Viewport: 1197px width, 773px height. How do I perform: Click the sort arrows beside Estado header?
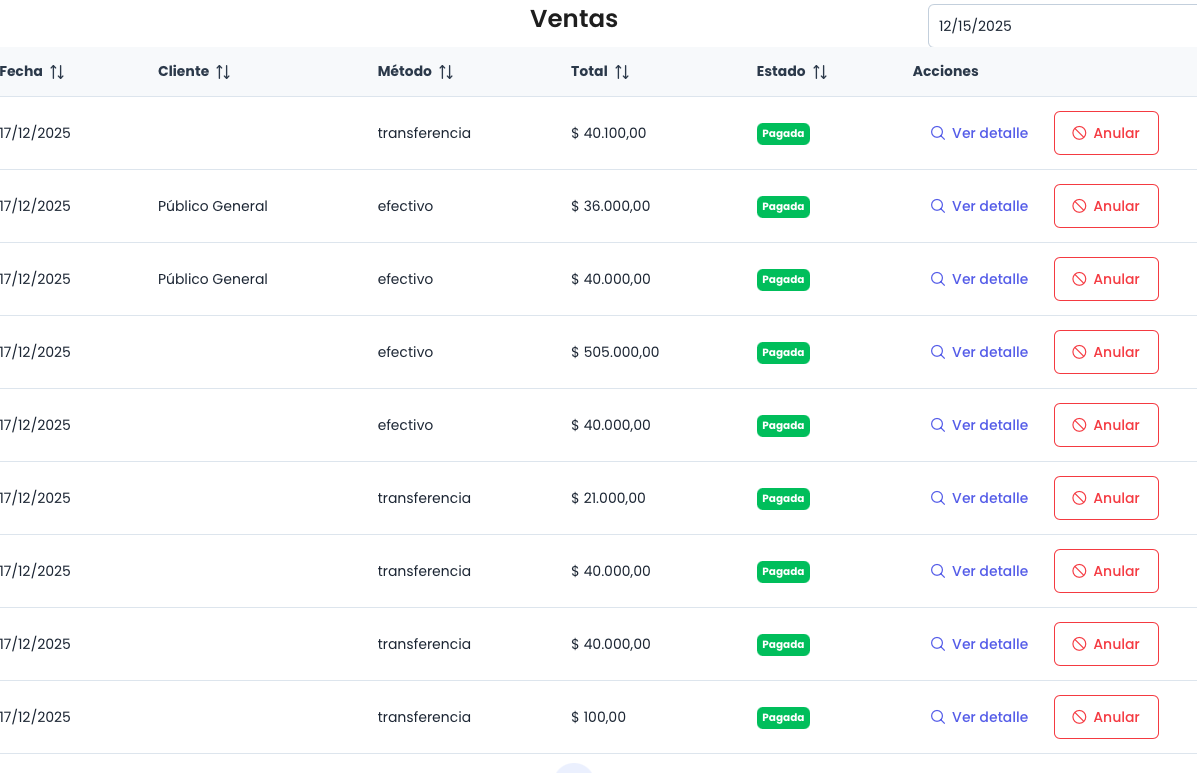[820, 72]
